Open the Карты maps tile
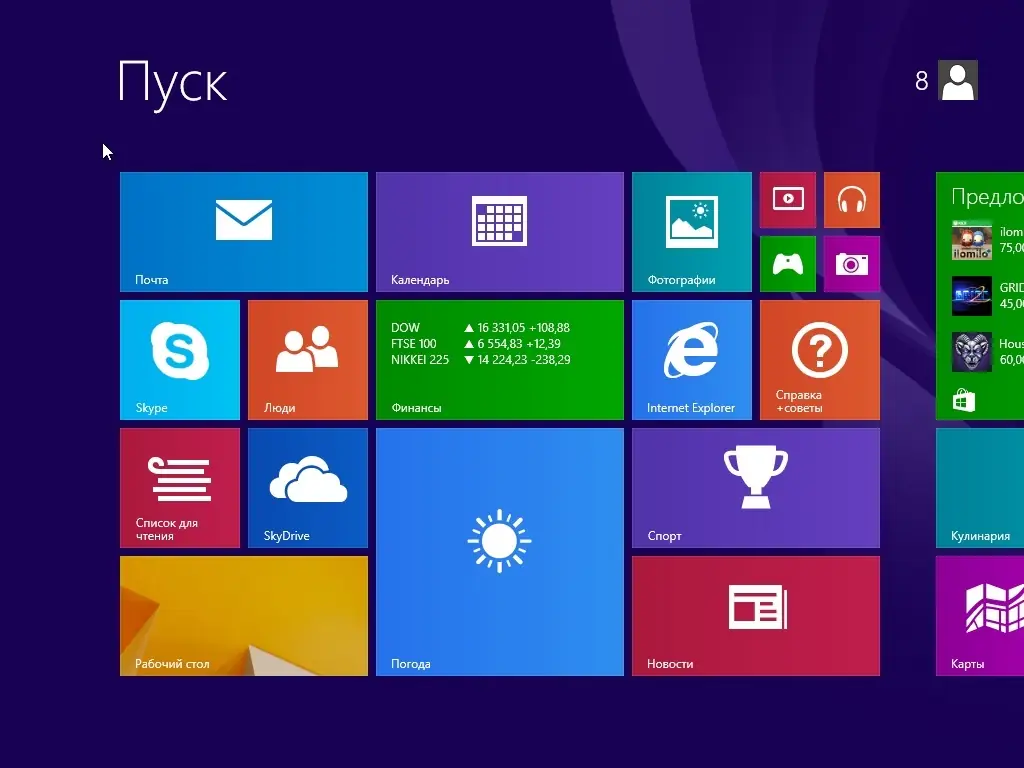The height and width of the screenshot is (768, 1024). point(980,616)
